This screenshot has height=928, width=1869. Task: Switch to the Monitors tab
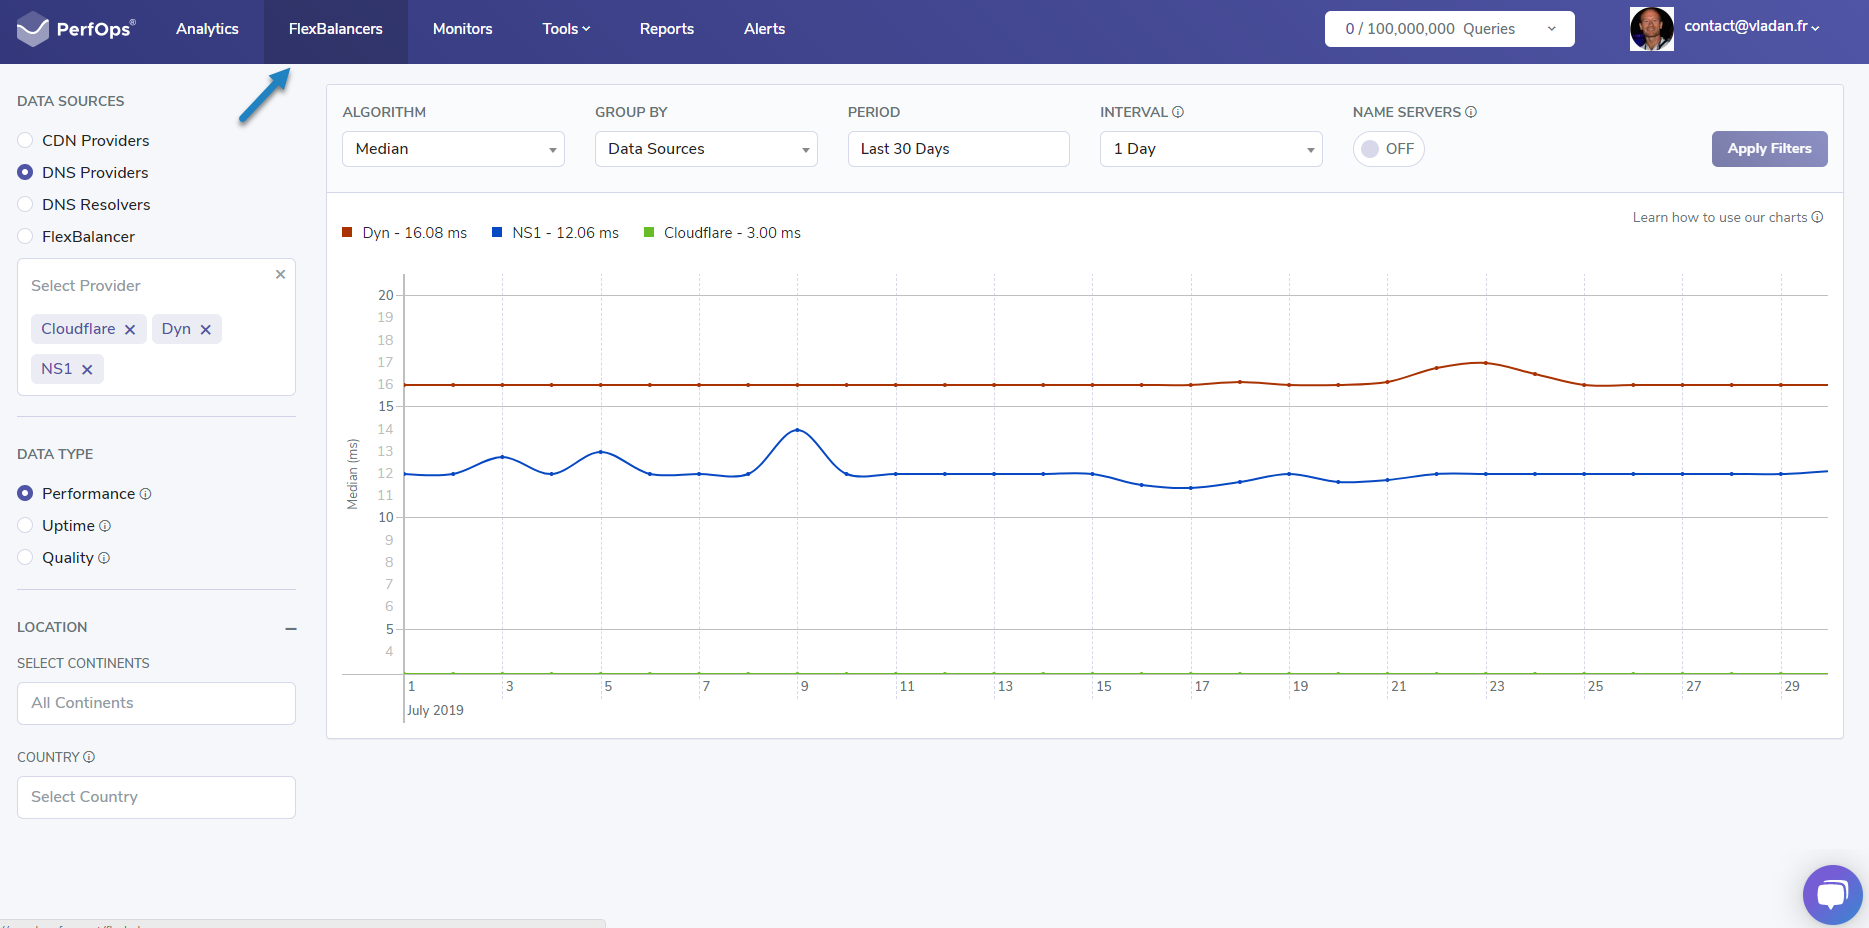[x=462, y=29]
